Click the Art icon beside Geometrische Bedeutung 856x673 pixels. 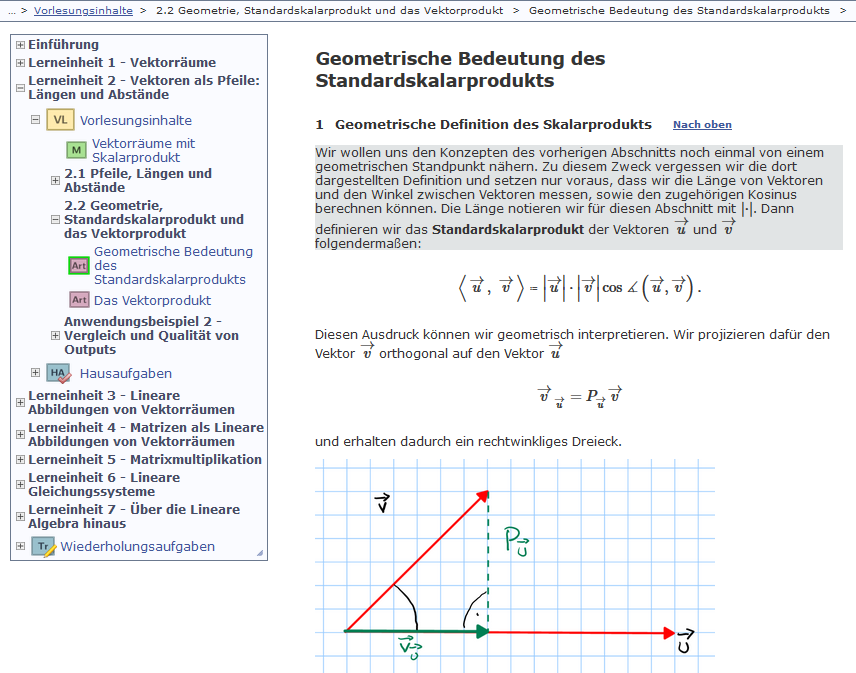(79, 265)
